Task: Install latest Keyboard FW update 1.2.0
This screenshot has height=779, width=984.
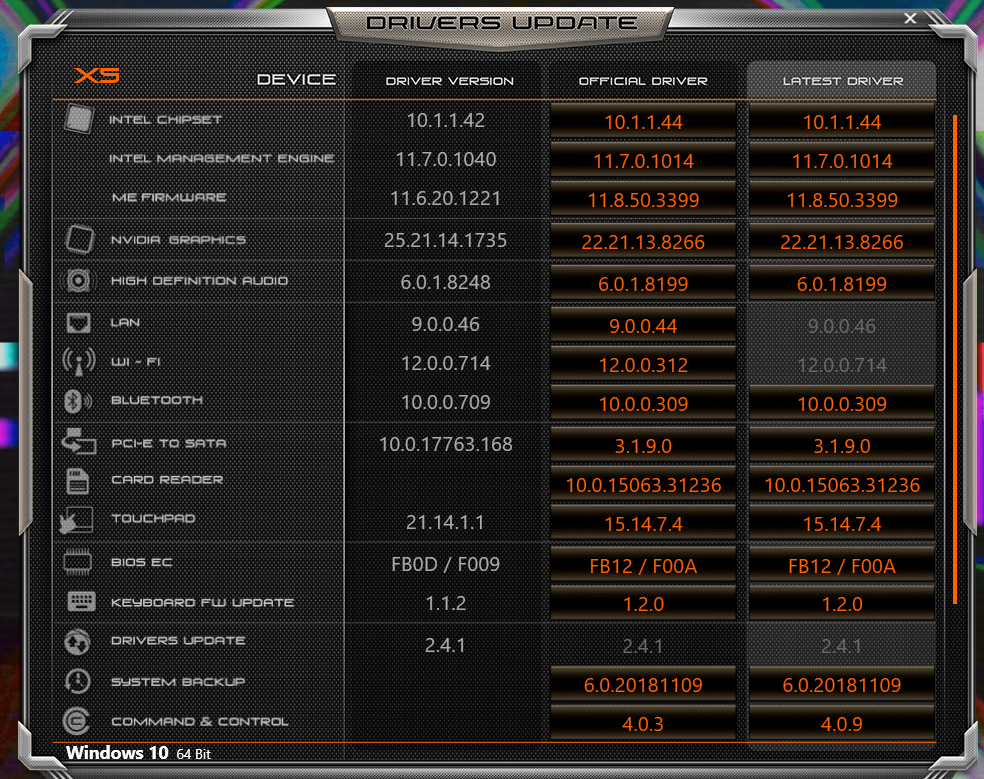Action: pos(842,603)
